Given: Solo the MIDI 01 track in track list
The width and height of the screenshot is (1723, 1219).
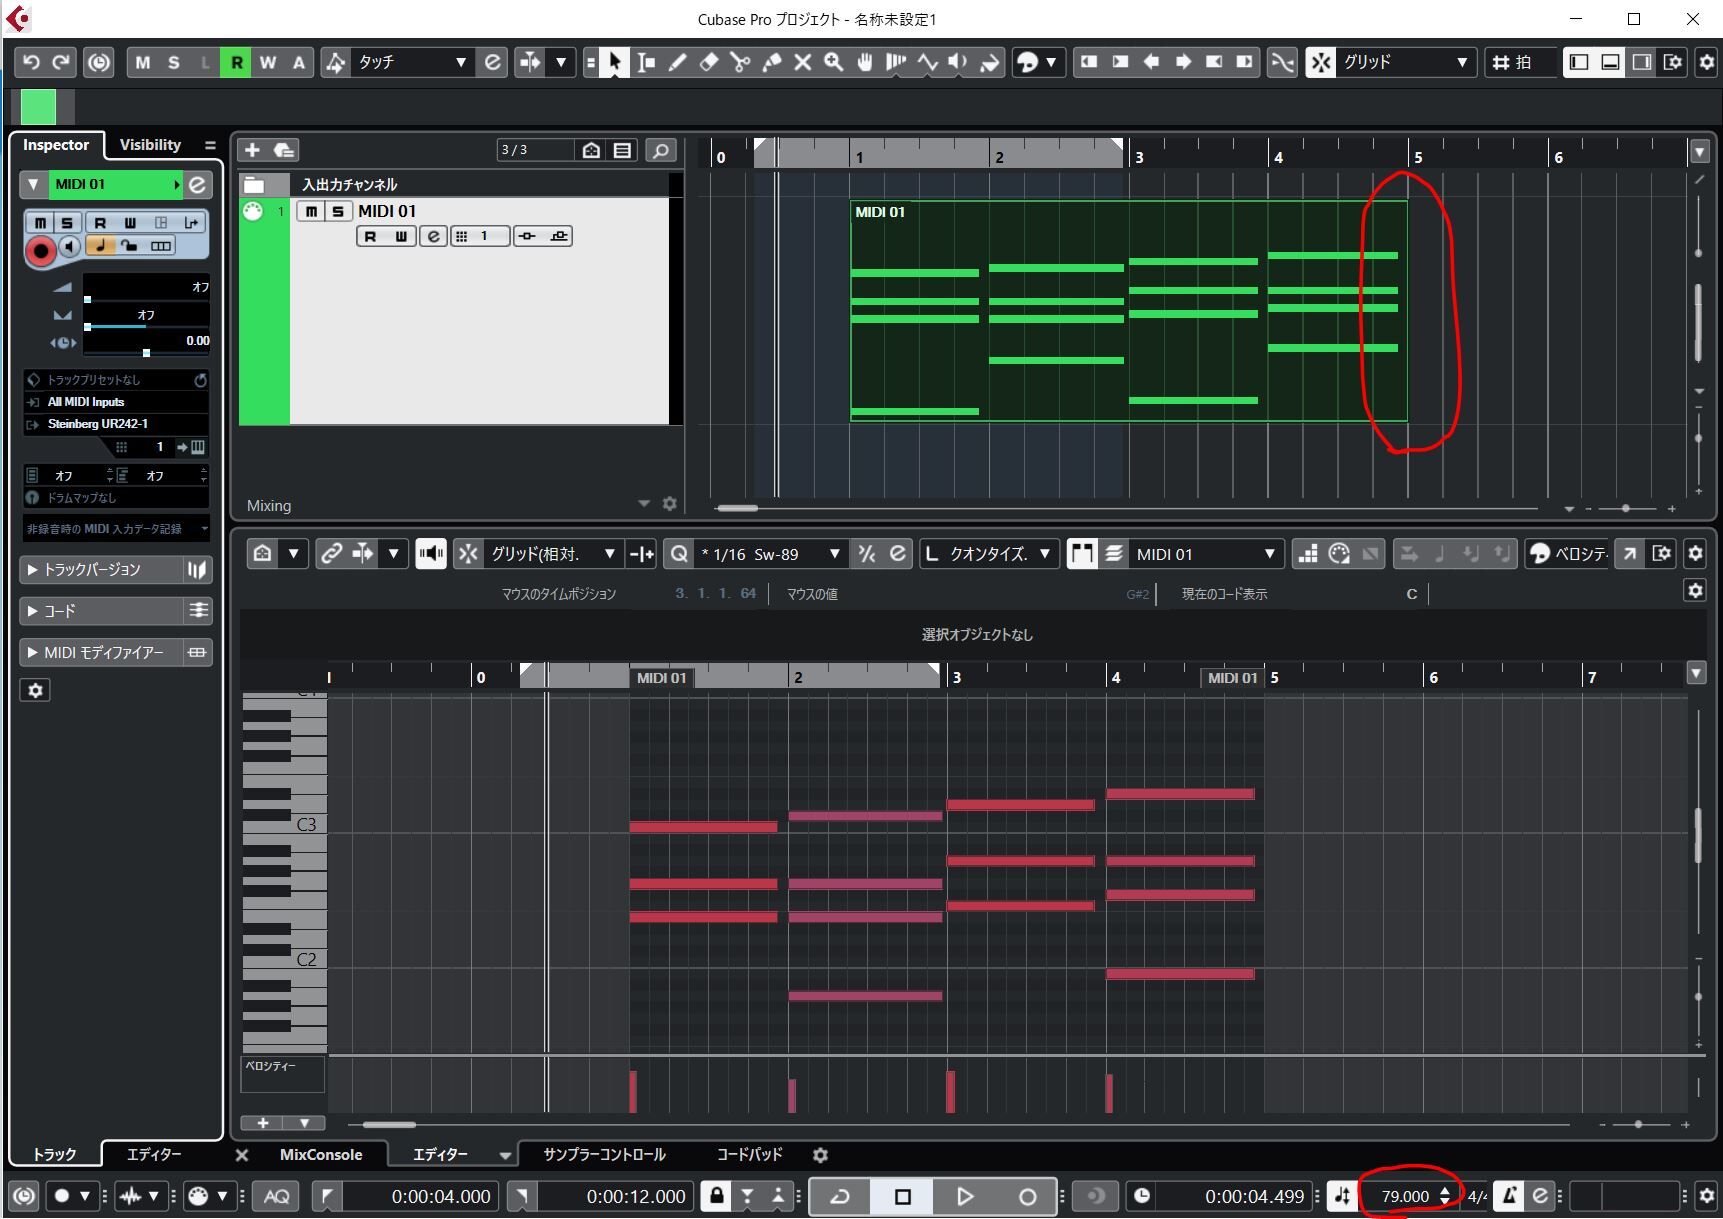Looking at the screenshot, I should click(x=338, y=211).
